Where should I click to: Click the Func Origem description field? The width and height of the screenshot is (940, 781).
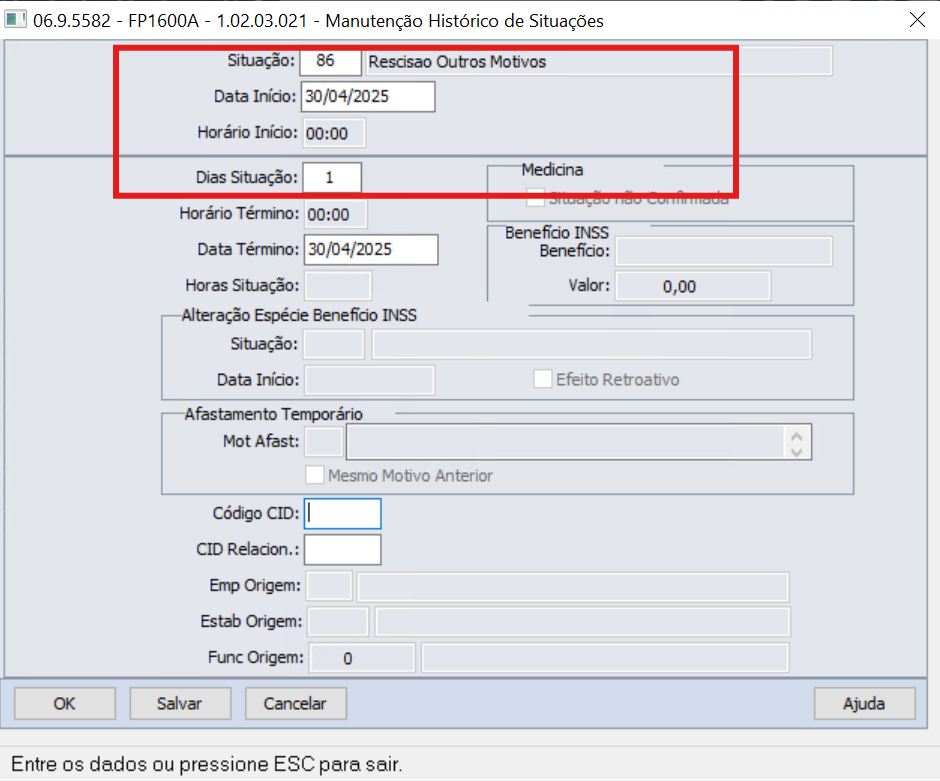point(605,658)
